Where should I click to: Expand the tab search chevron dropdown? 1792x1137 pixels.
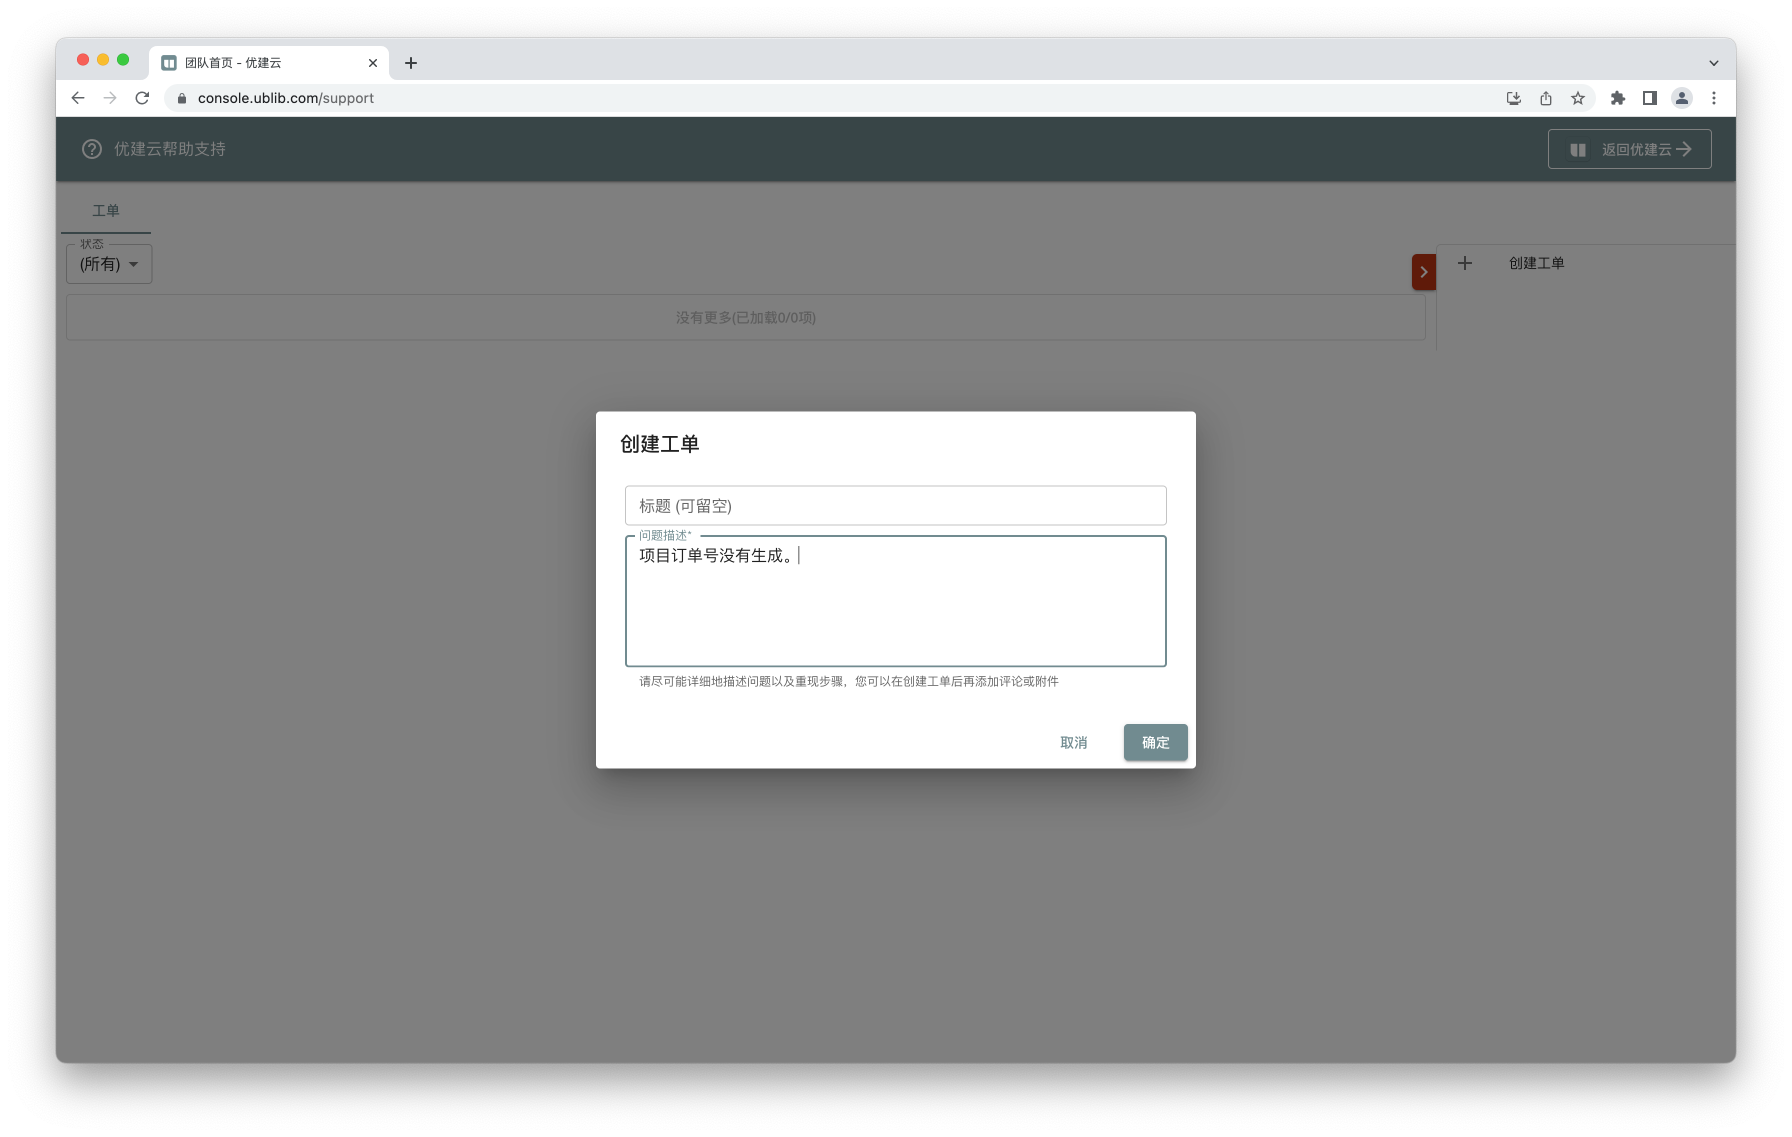(x=1713, y=63)
